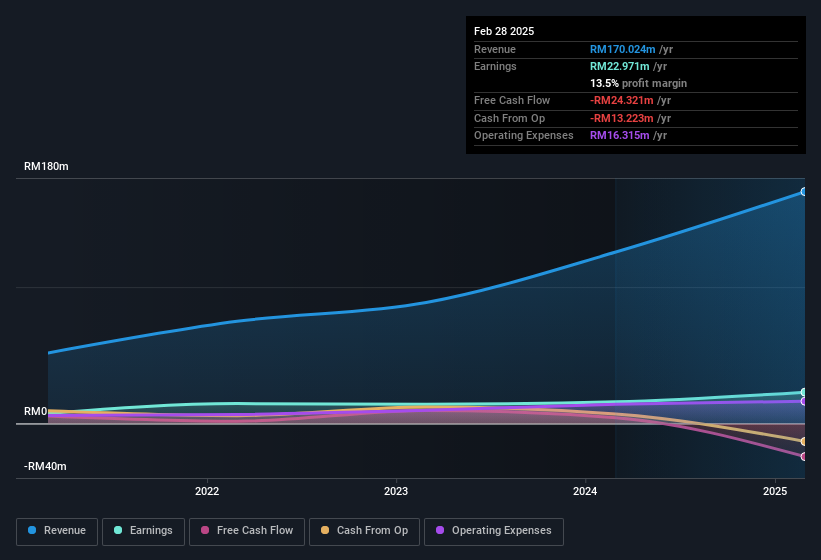Click the Cash From Op label in tooltip
Screen dimensions: 821x560
click(x=509, y=118)
